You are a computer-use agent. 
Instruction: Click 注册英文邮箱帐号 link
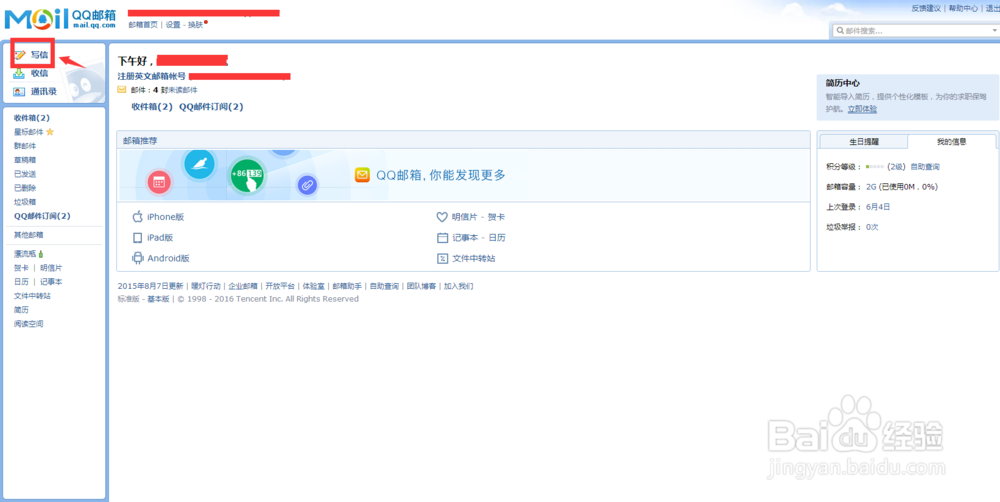point(152,77)
